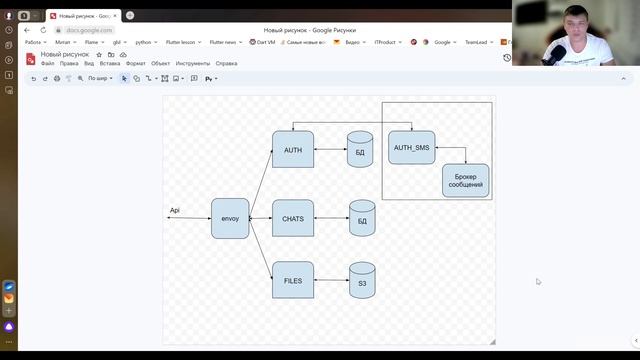Viewport: 640px width, 360px height.
Task: Open the history clock in browser sidebar
Action: pyautogui.click(x=9, y=30)
